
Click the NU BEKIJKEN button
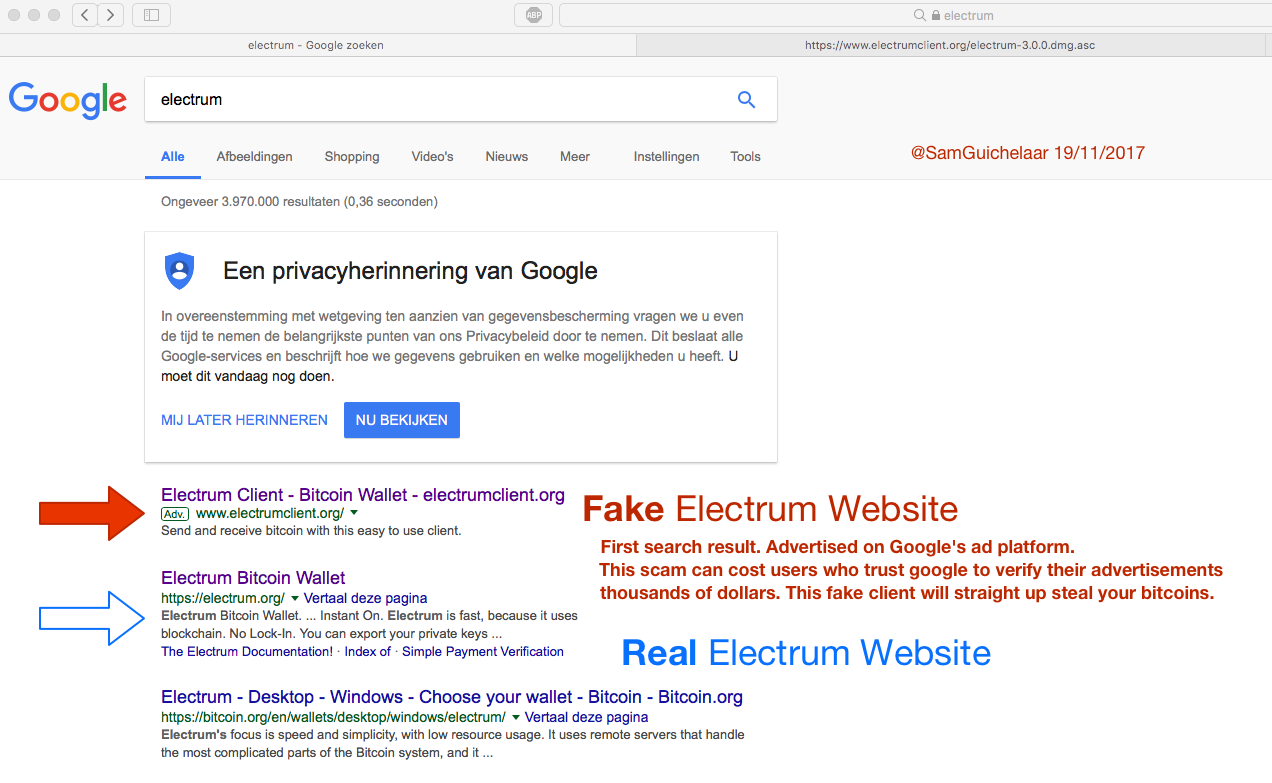pos(401,420)
